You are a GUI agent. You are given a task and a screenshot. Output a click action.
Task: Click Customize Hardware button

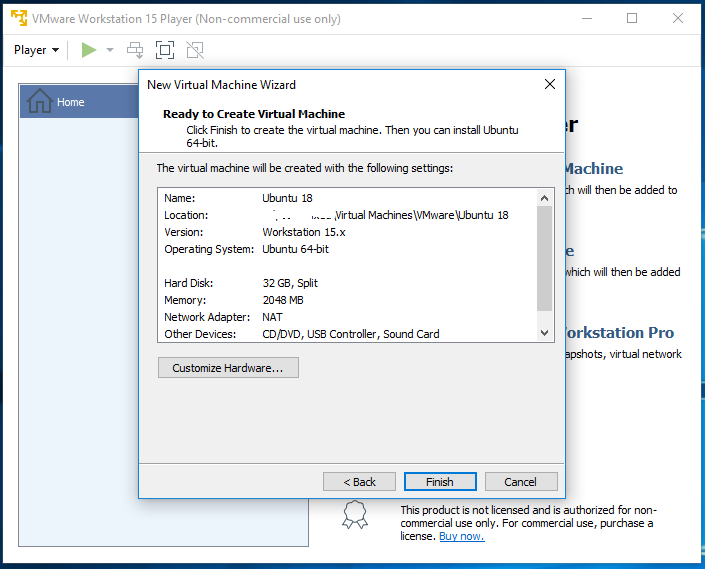coord(228,368)
